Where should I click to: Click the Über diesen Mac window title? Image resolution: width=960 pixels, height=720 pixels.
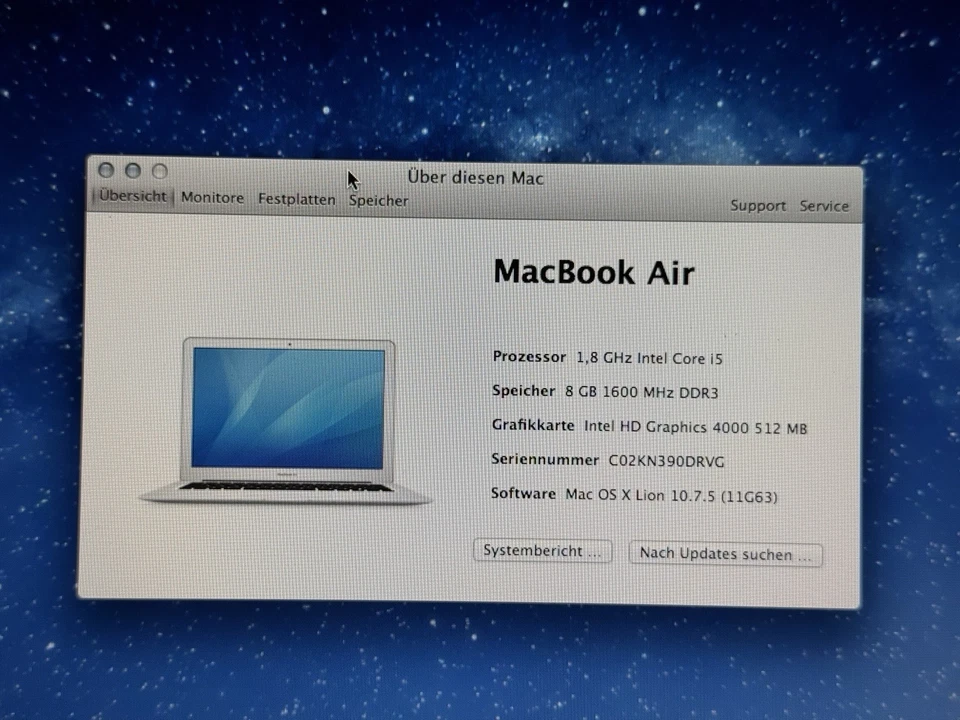click(476, 178)
